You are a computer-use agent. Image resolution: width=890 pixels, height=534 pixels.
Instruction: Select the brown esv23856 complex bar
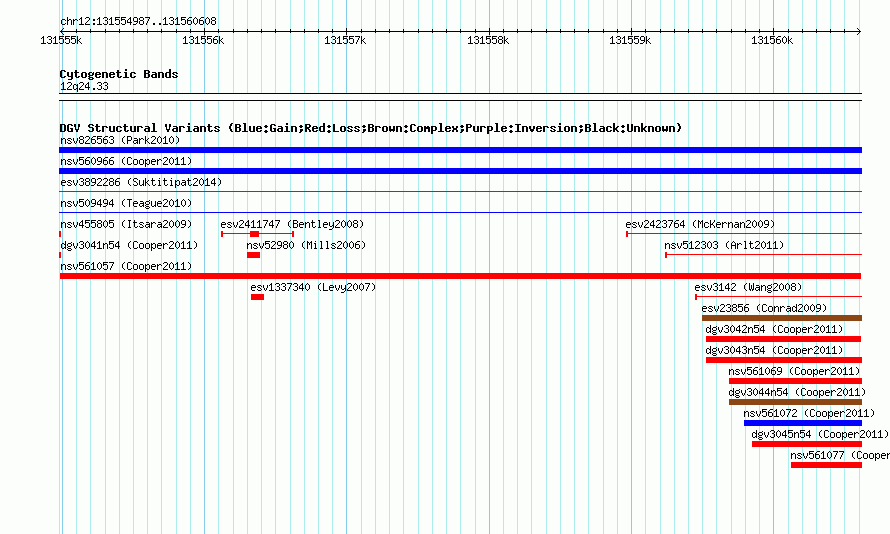pyautogui.click(x=782, y=318)
